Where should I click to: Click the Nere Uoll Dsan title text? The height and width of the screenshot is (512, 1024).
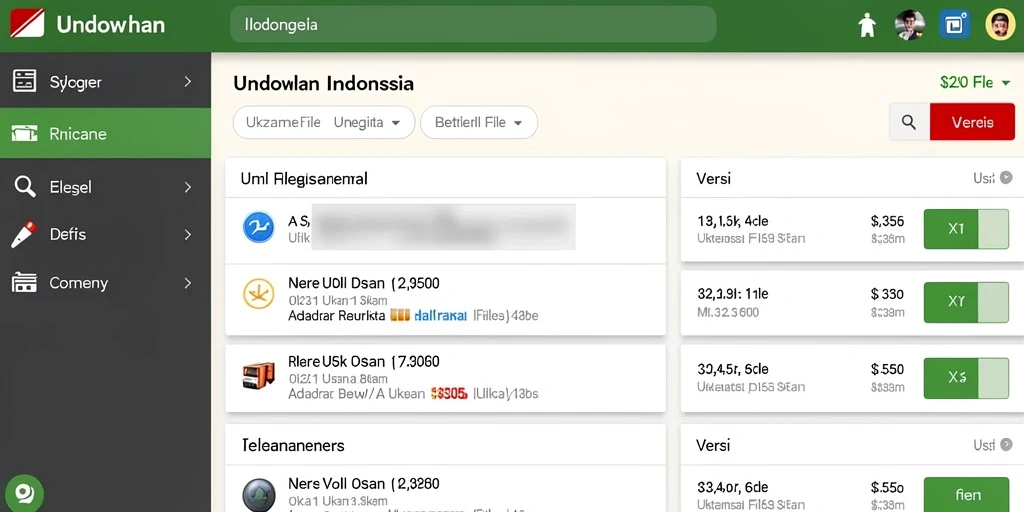click(x=364, y=283)
